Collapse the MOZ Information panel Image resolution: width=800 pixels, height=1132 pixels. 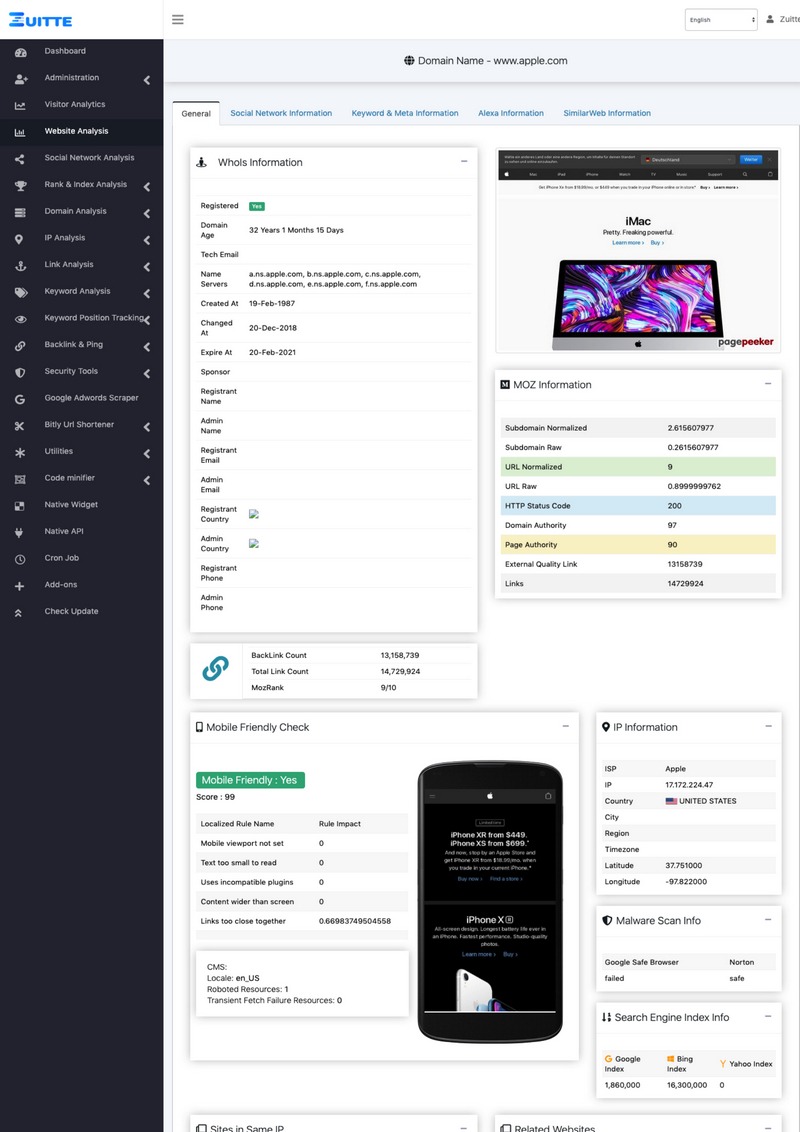pyautogui.click(x=768, y=383)
